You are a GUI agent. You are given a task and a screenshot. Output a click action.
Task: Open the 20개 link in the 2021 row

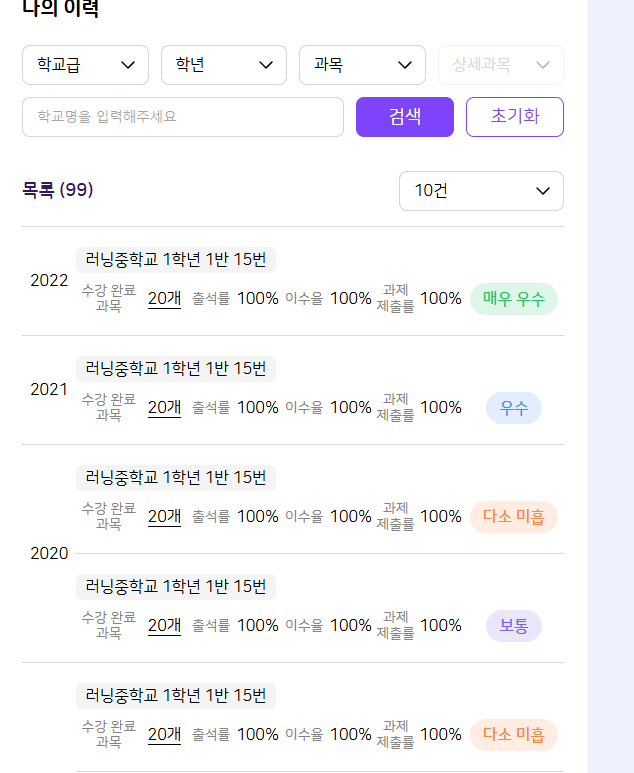[x=164, y=407]
